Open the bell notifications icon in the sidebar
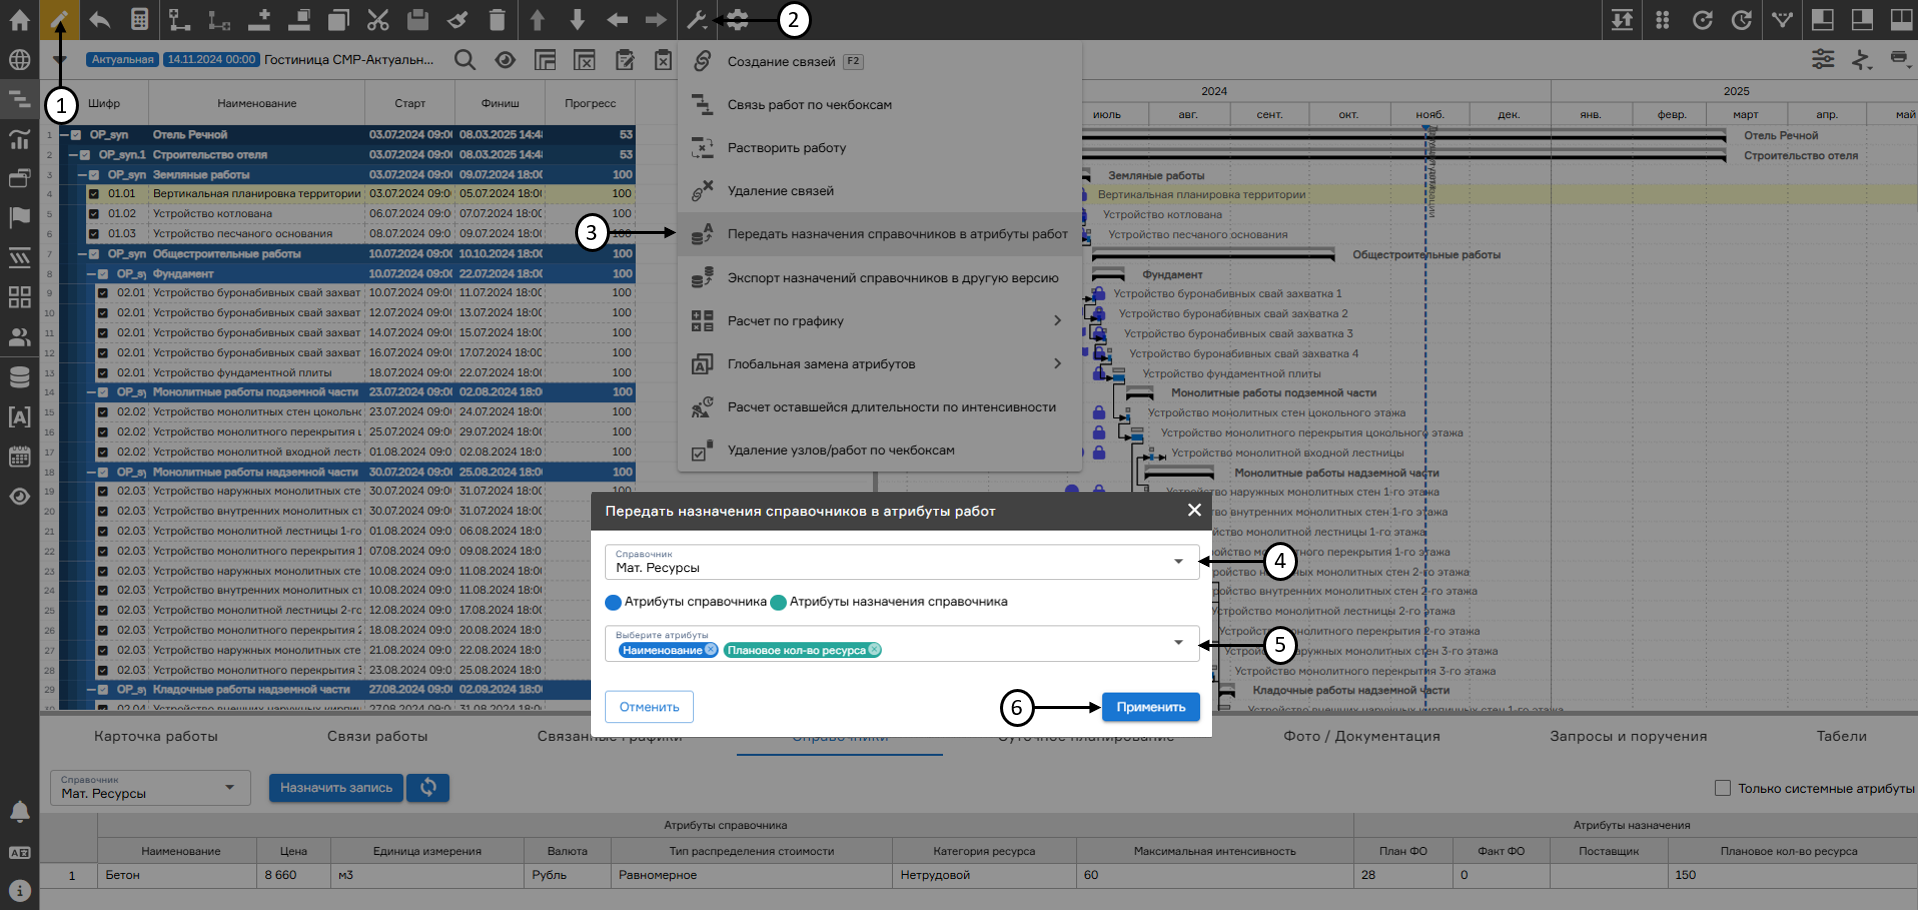 click(19, 812)
